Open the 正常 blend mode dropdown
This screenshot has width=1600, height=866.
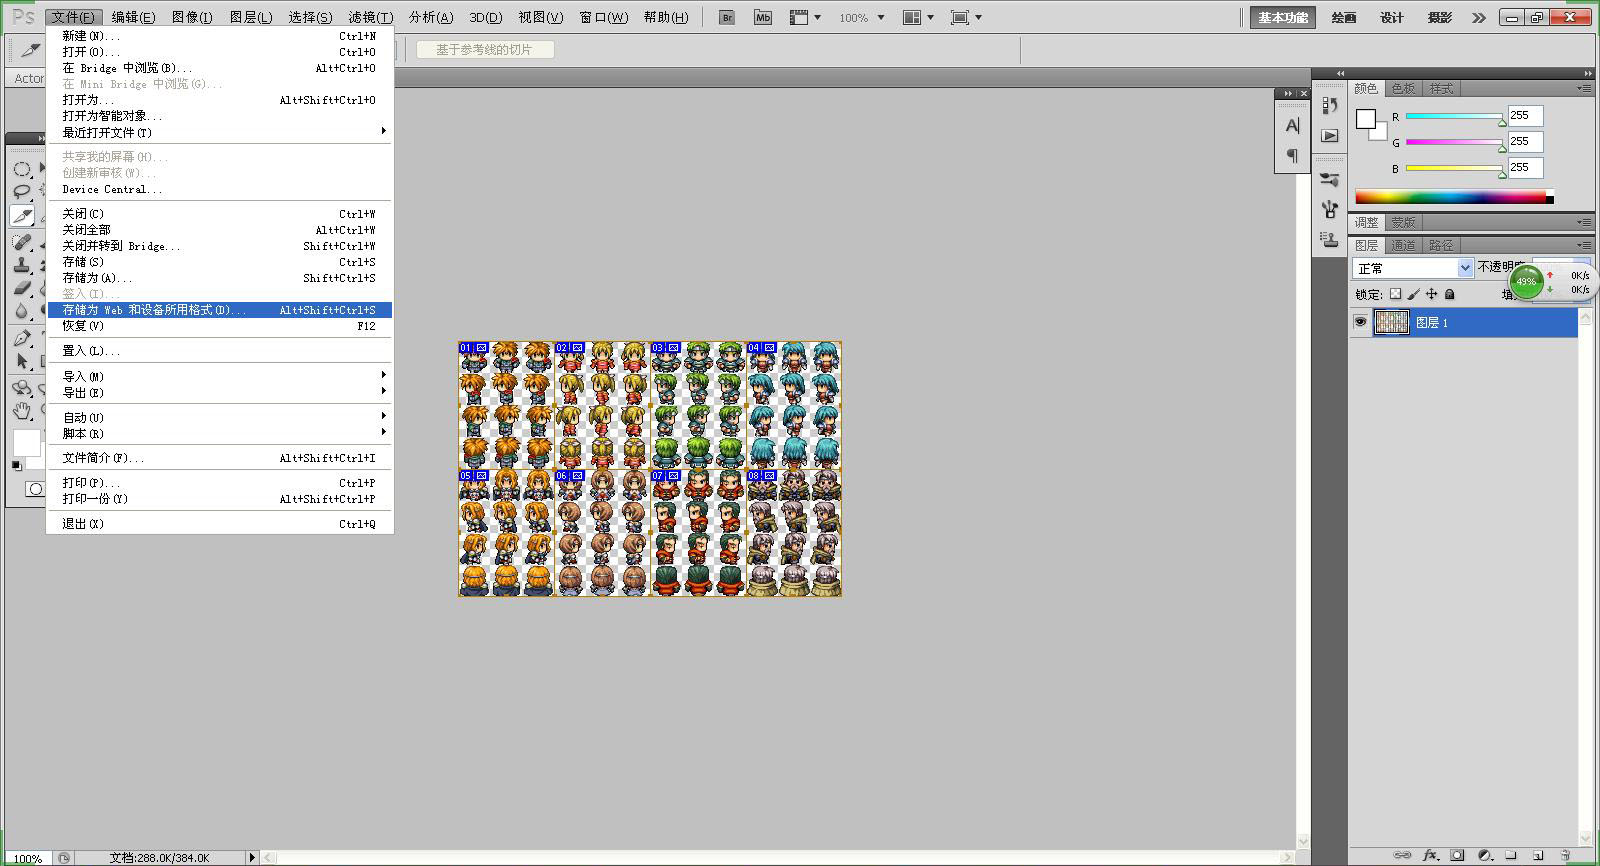pyautogui.click(x=1412, y=268)
